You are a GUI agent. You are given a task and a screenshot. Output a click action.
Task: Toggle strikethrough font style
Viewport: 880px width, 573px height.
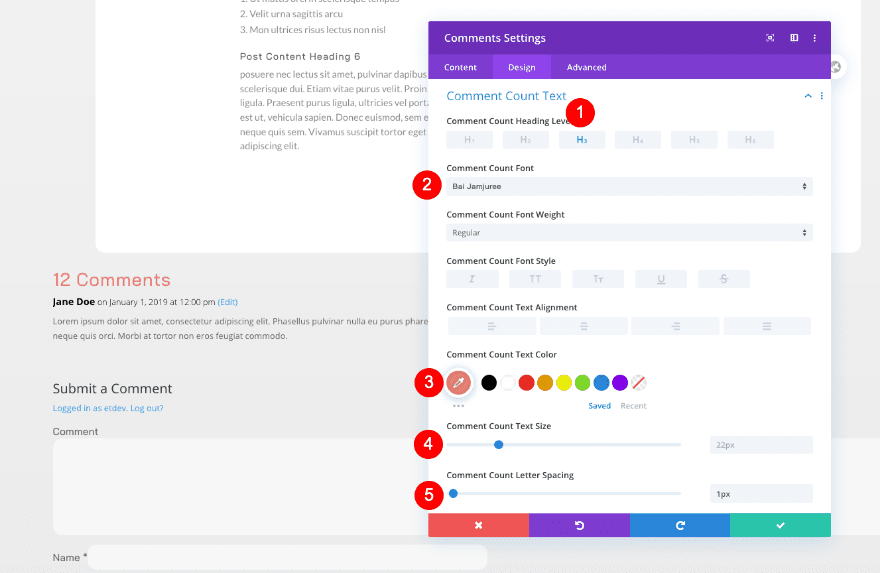click(723, 279)
